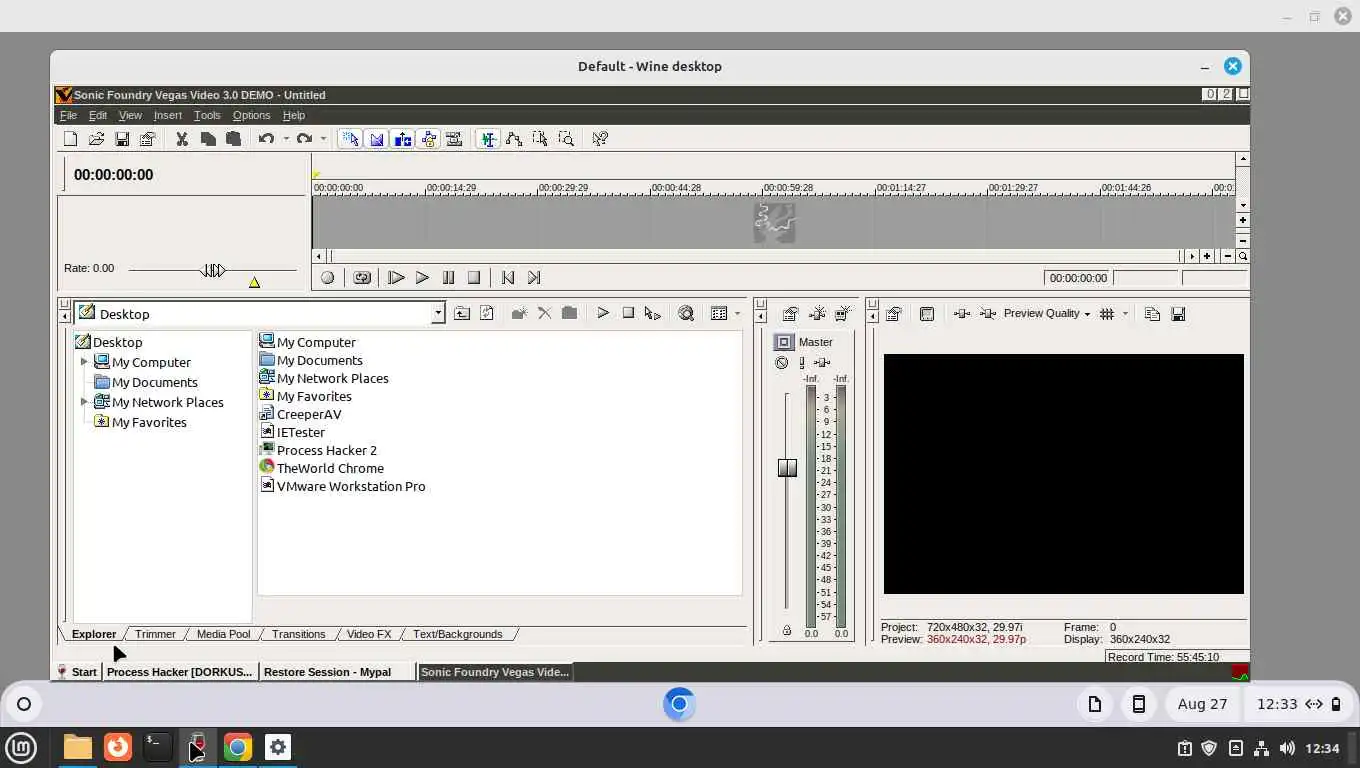
Task: Open Master bus FX plug-in chain icon
Action: [822, 363]
